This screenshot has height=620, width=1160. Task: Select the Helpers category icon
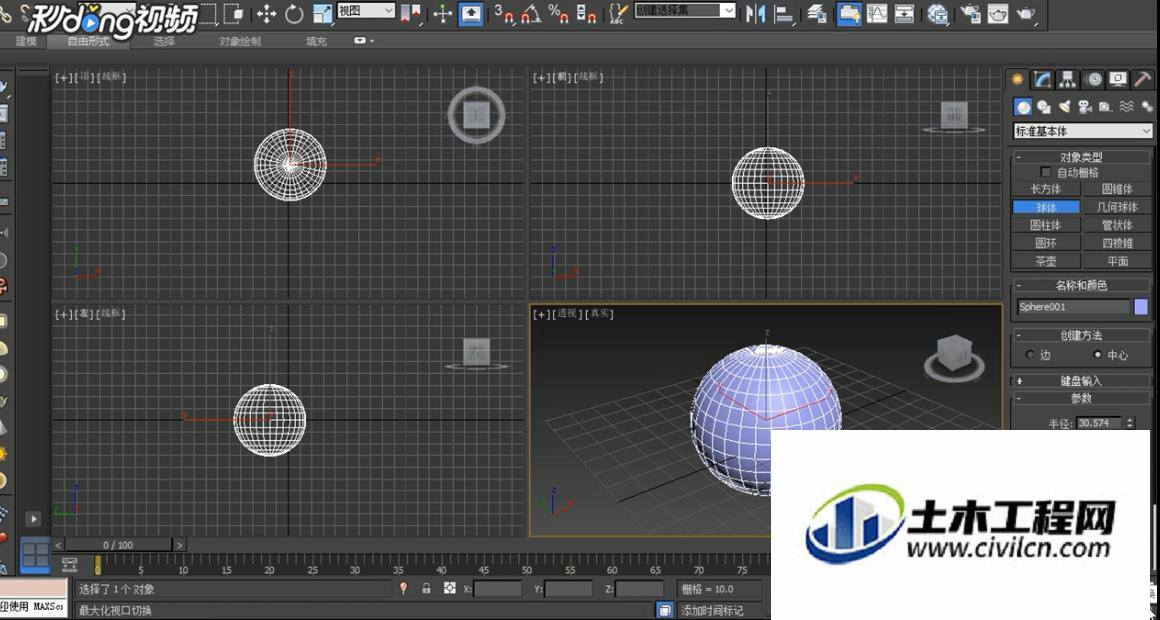1105,107
